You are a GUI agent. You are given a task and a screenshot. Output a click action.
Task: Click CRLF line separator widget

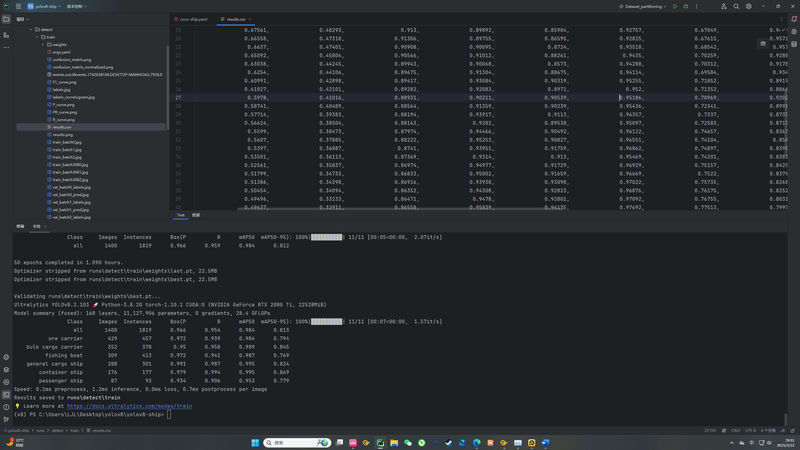click(736, 431)
